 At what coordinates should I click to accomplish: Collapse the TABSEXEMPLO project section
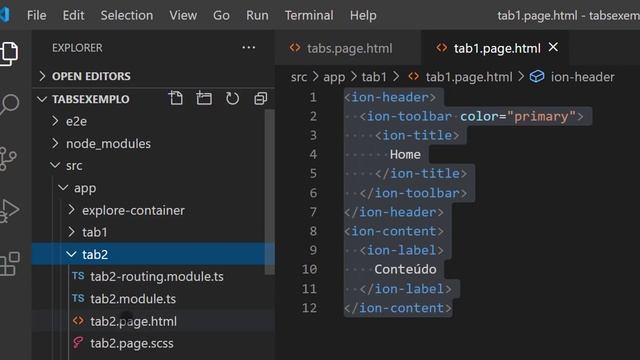[x=42, y=99]
